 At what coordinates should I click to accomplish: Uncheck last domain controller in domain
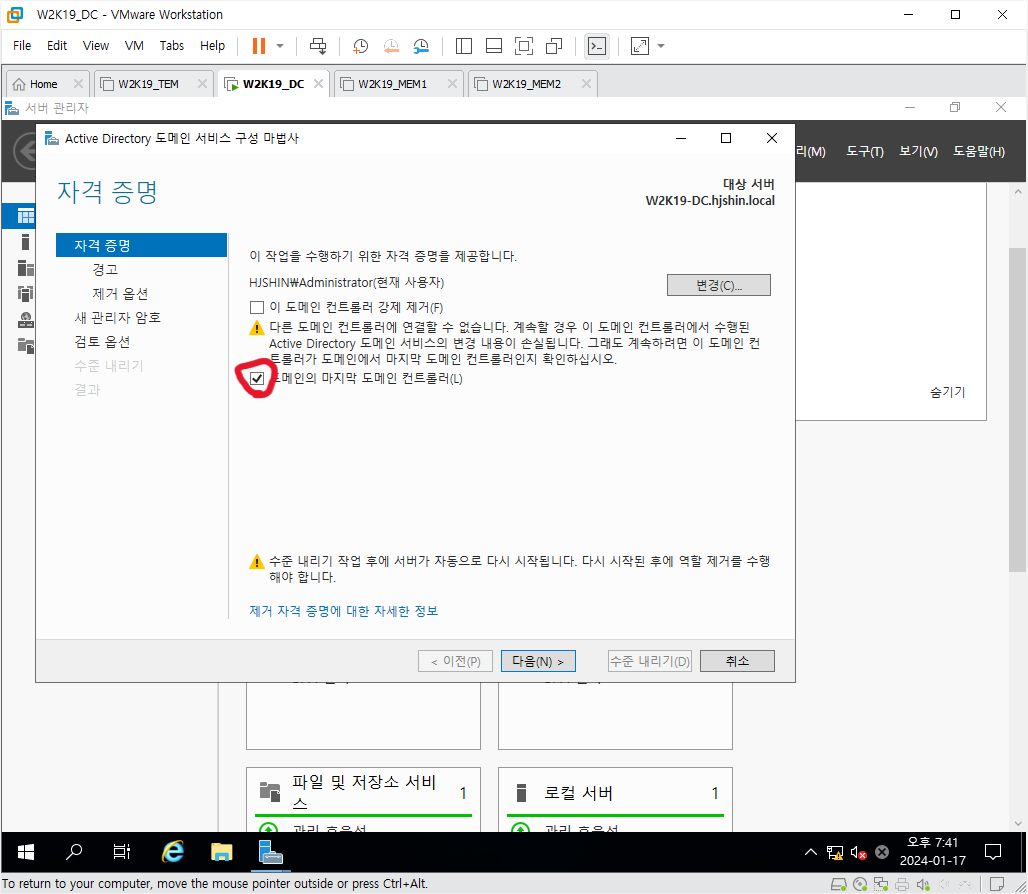257,378
